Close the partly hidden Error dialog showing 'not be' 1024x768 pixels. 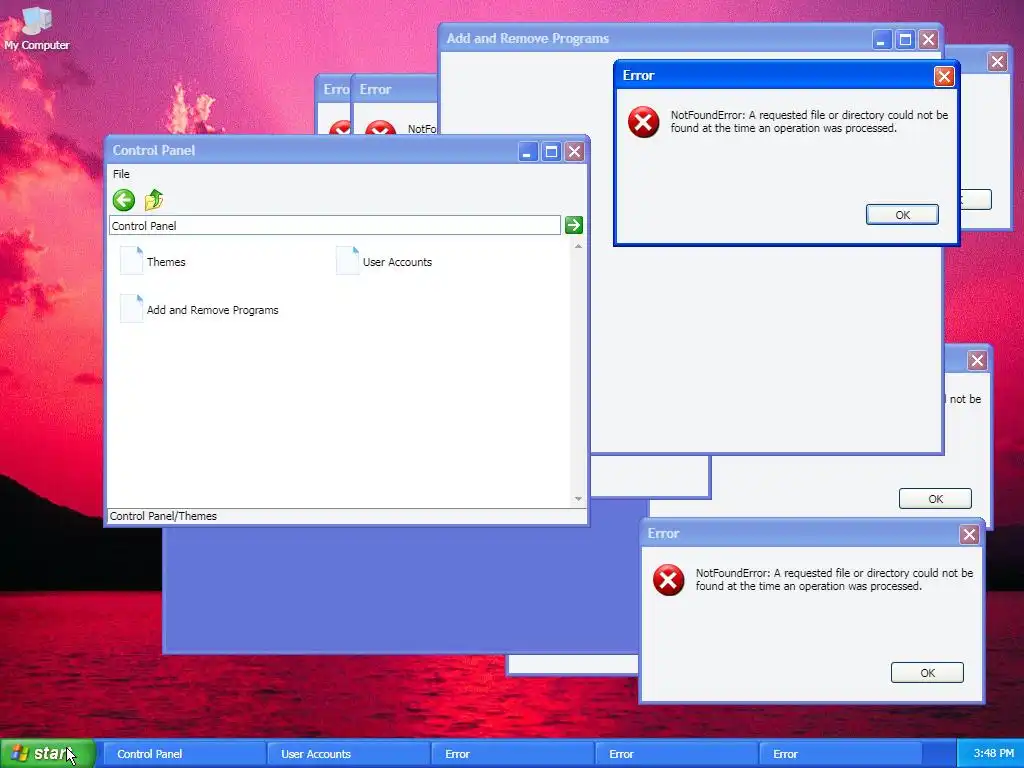pyautogui.click(x=977, y=360)
